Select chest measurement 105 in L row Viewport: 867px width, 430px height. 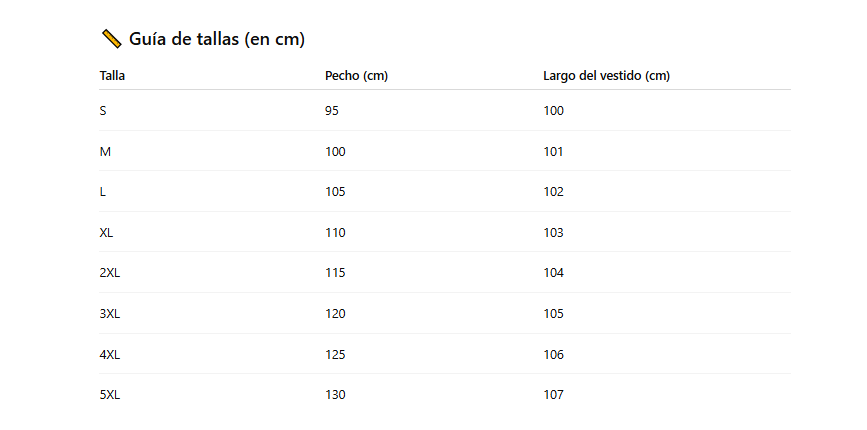click(335, 192)
